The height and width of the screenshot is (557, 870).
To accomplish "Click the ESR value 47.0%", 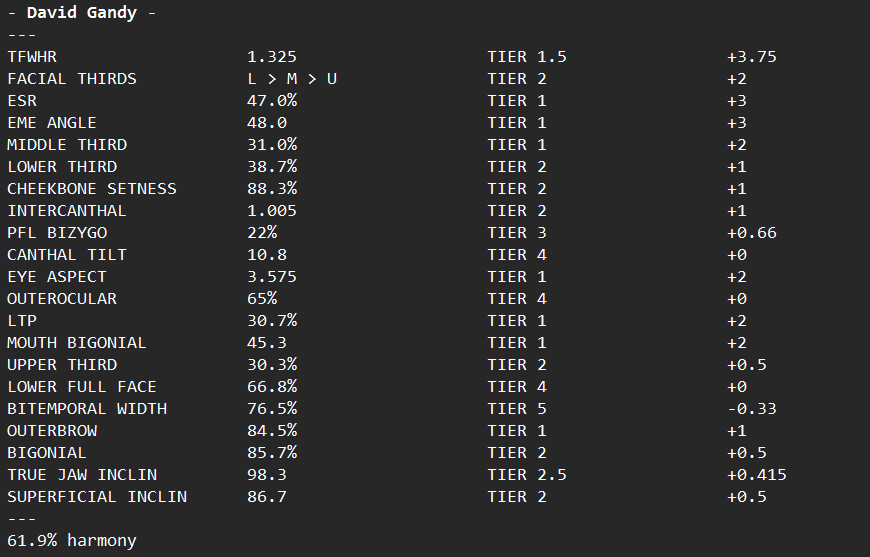I will click(x=272, y=101).
